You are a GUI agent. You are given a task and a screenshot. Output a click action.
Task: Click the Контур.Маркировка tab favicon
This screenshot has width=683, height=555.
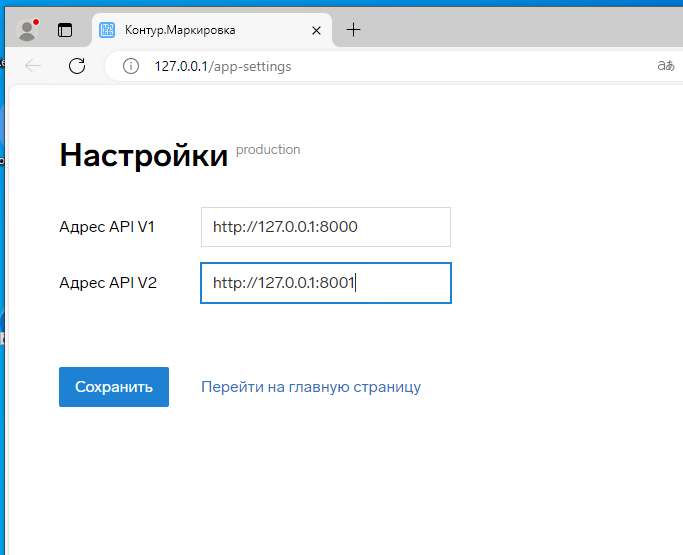(x=107, y=30)
